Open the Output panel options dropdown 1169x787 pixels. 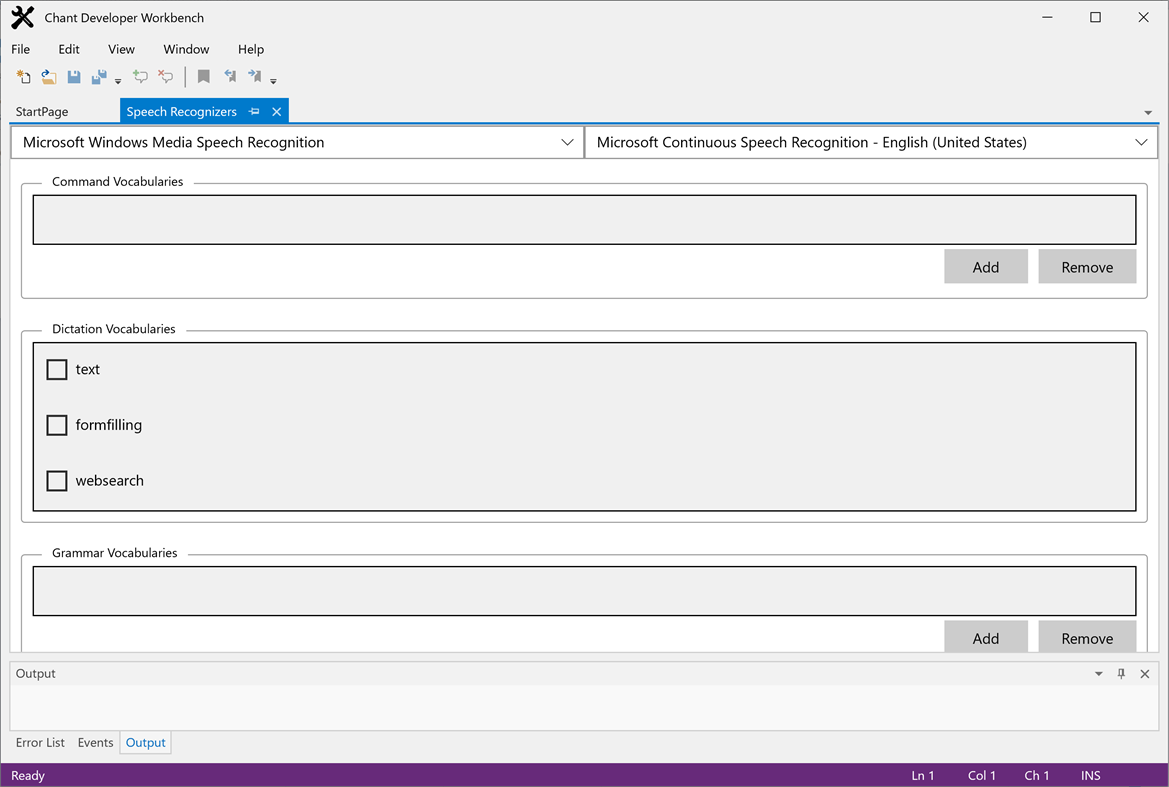pos(1098,673)
